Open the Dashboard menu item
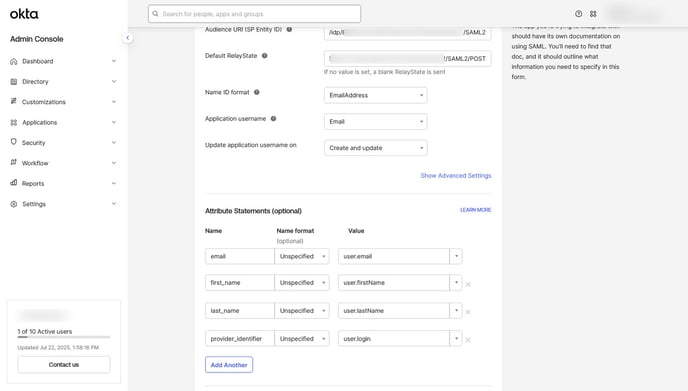The height and width of the screenshot is (391, 688). click(64, 61)
